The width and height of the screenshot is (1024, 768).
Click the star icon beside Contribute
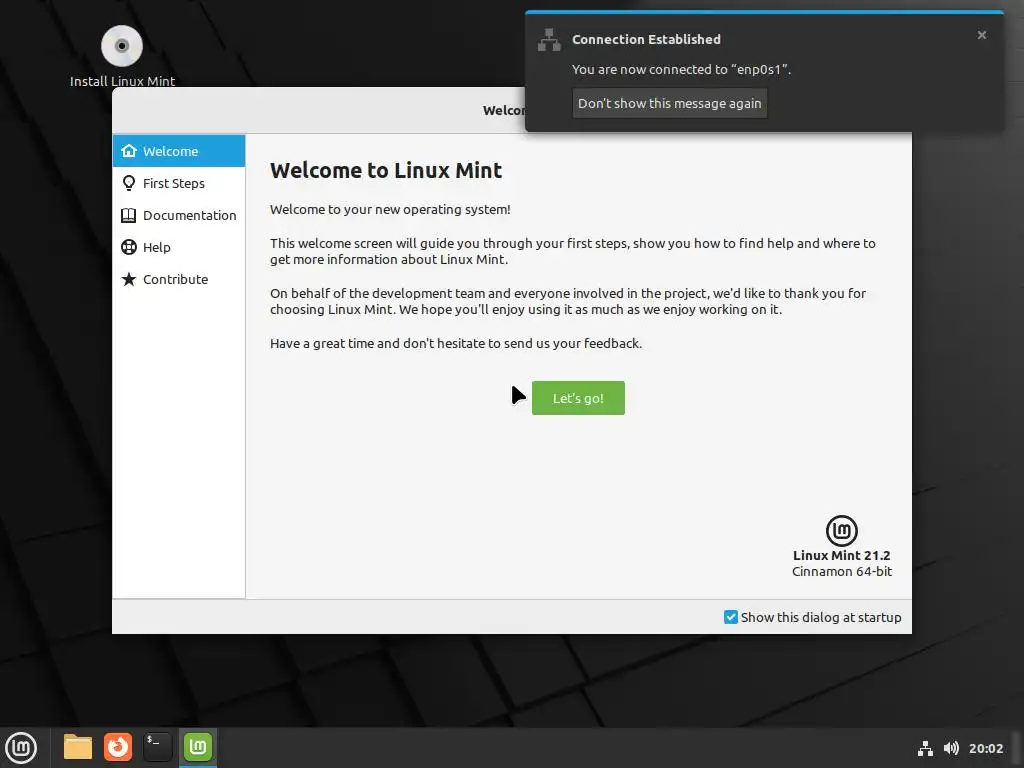[x=129, y=279]
